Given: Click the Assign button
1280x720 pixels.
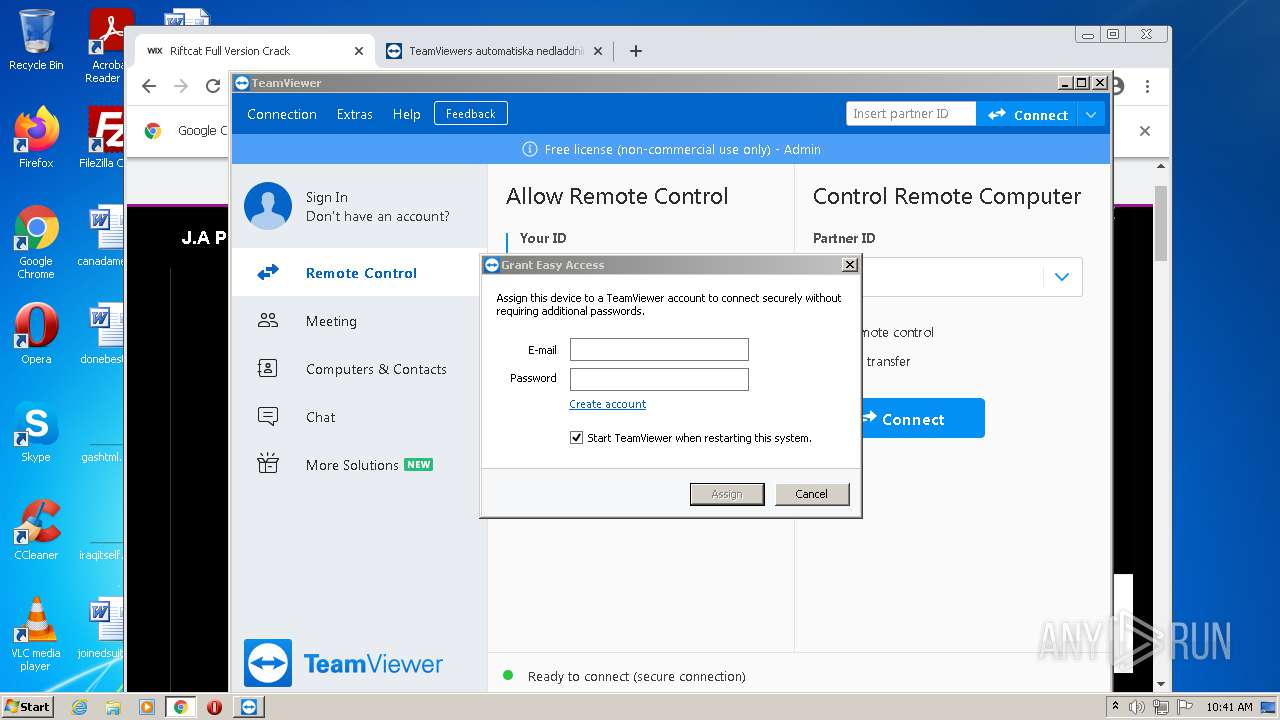Looking at the screenshot, I should [x=727, y=494].
